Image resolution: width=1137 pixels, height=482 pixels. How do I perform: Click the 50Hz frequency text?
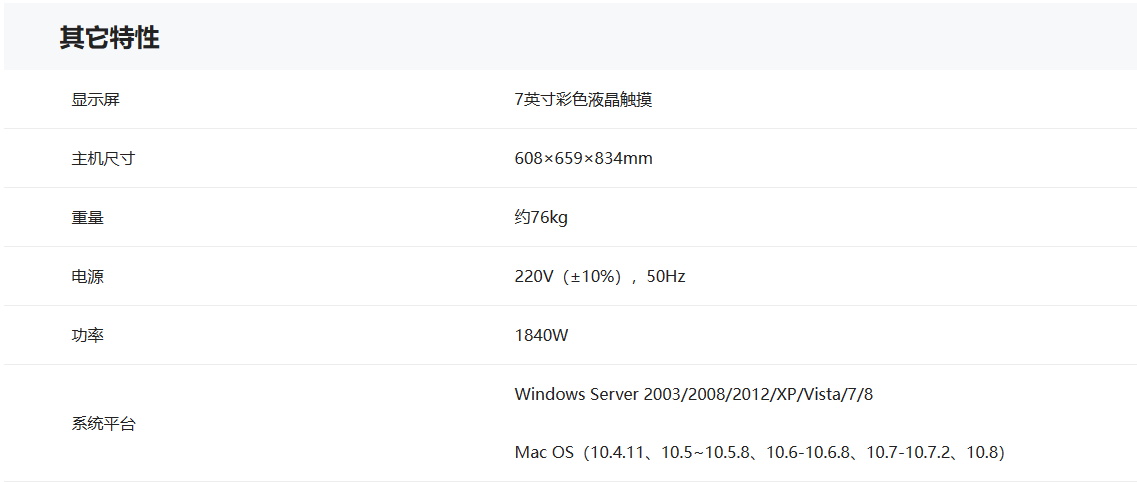click(x=666, y=277)
